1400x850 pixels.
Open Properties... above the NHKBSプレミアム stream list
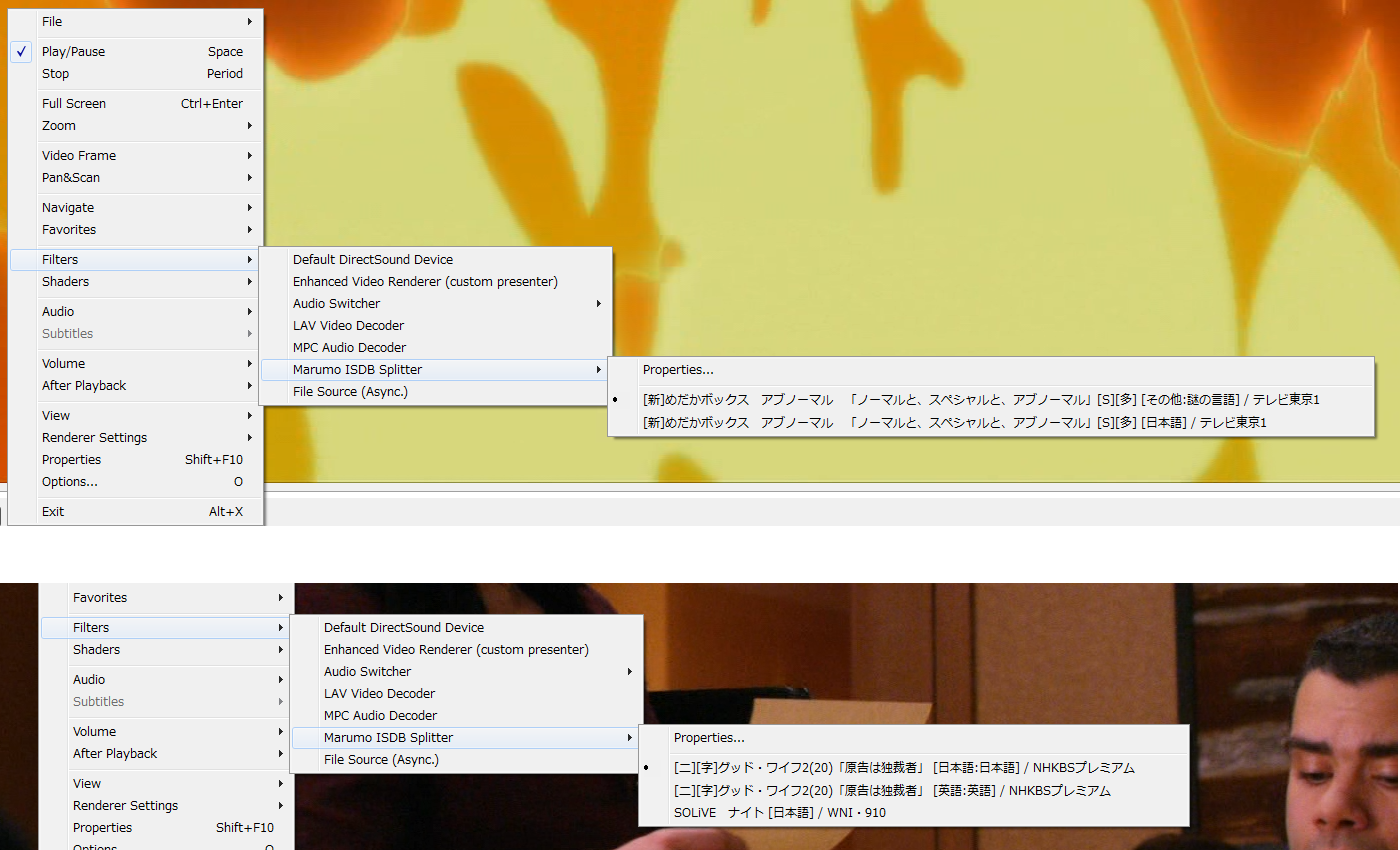(x=709, y=738)
